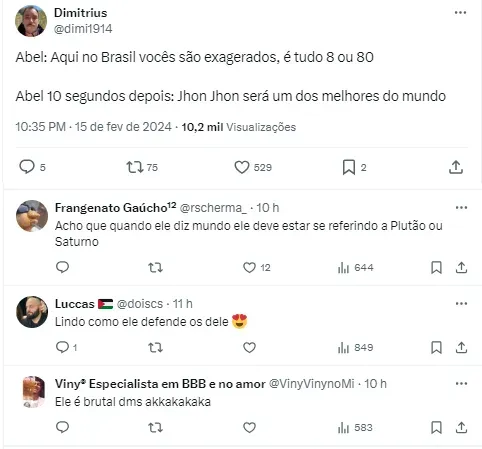Like Frangenato Gaúcho's reply with 12 likes
482x449 pixels.
(x=249, y=267)
